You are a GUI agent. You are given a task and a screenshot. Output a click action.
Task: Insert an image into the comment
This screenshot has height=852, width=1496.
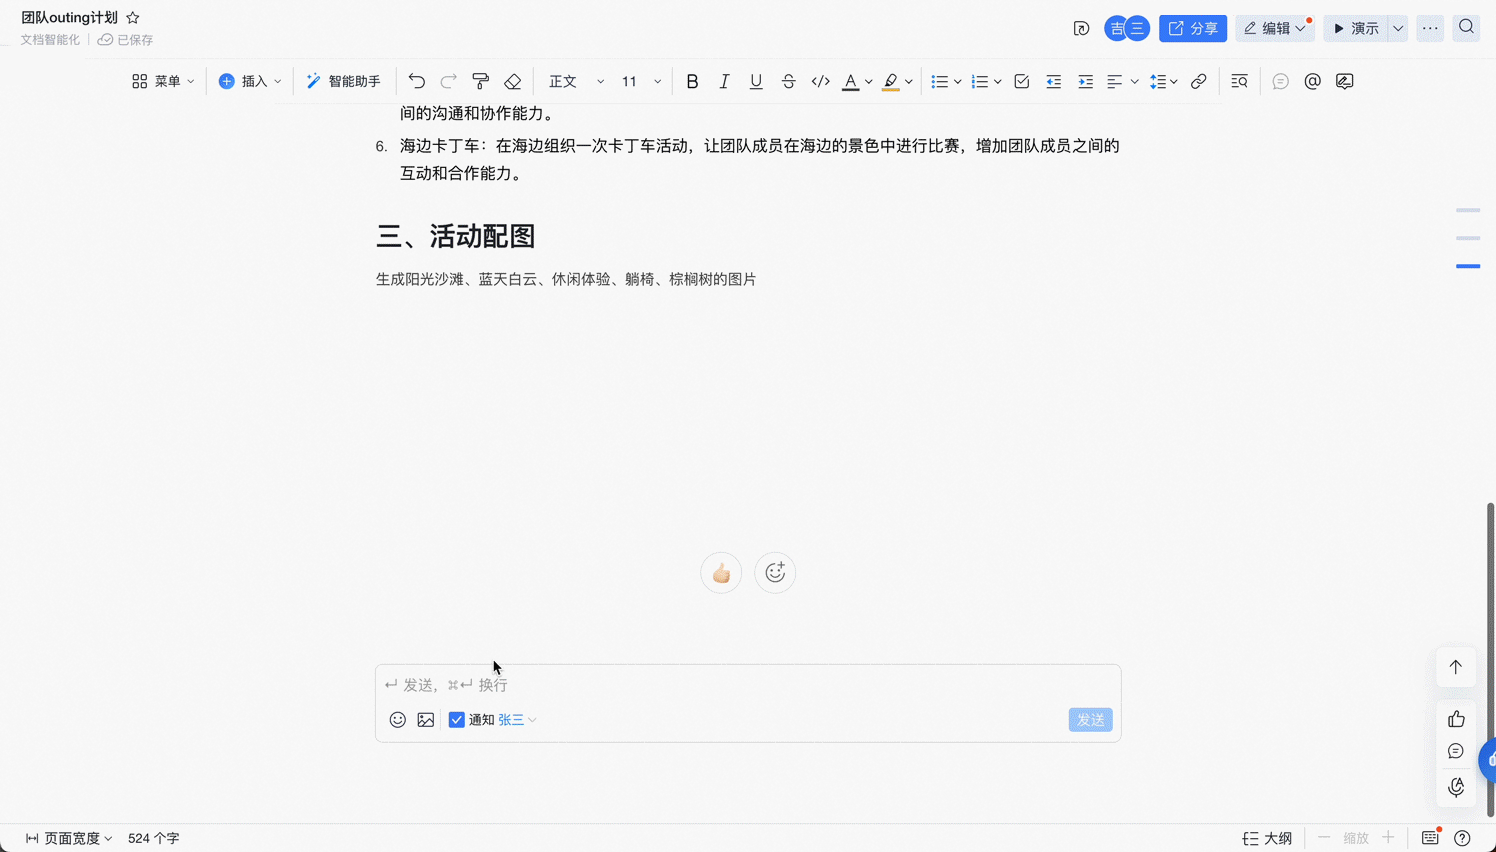tap(426, 719)
